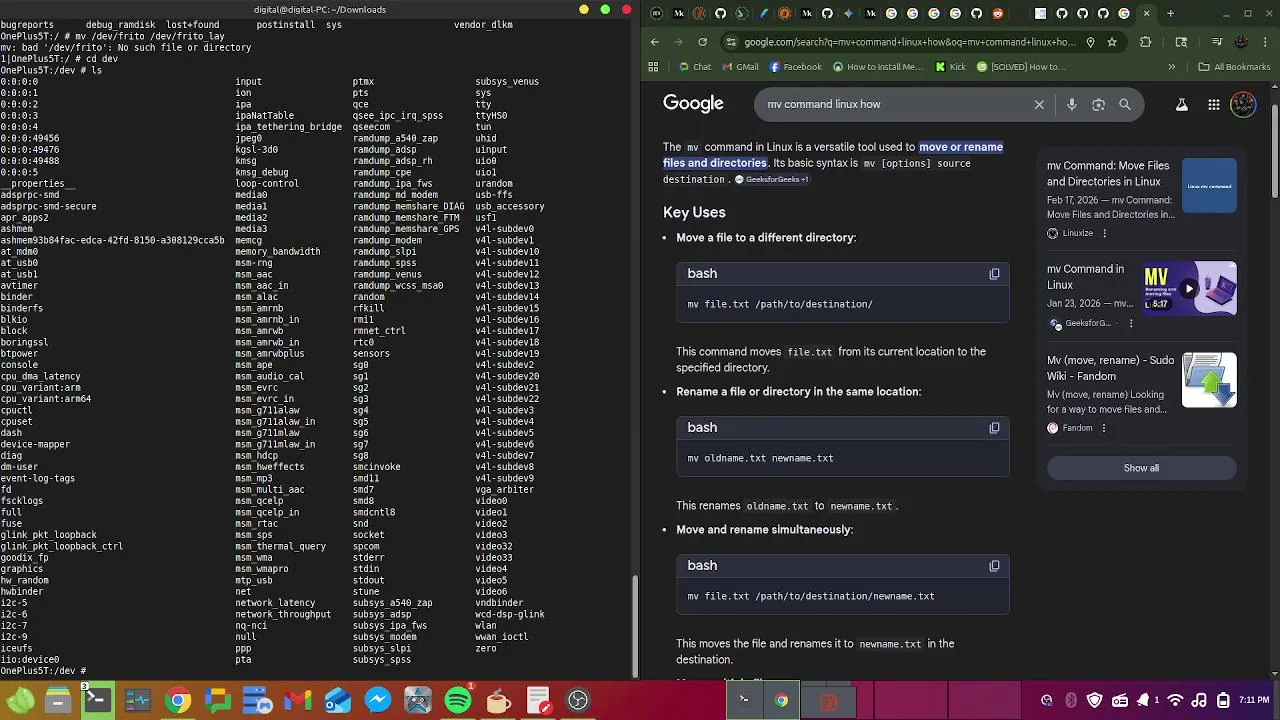Click the Chrome reload button
Screen dimensions: 1280x720
pos(702,42)
